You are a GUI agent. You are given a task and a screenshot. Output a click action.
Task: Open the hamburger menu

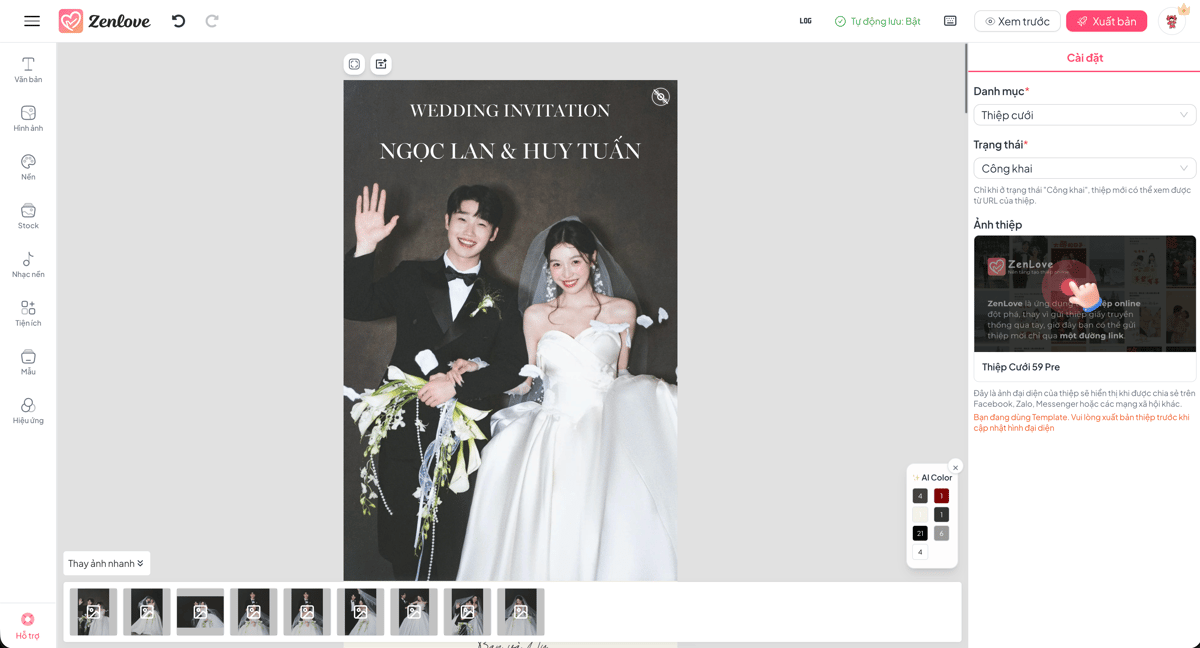[x=31, y=20]
